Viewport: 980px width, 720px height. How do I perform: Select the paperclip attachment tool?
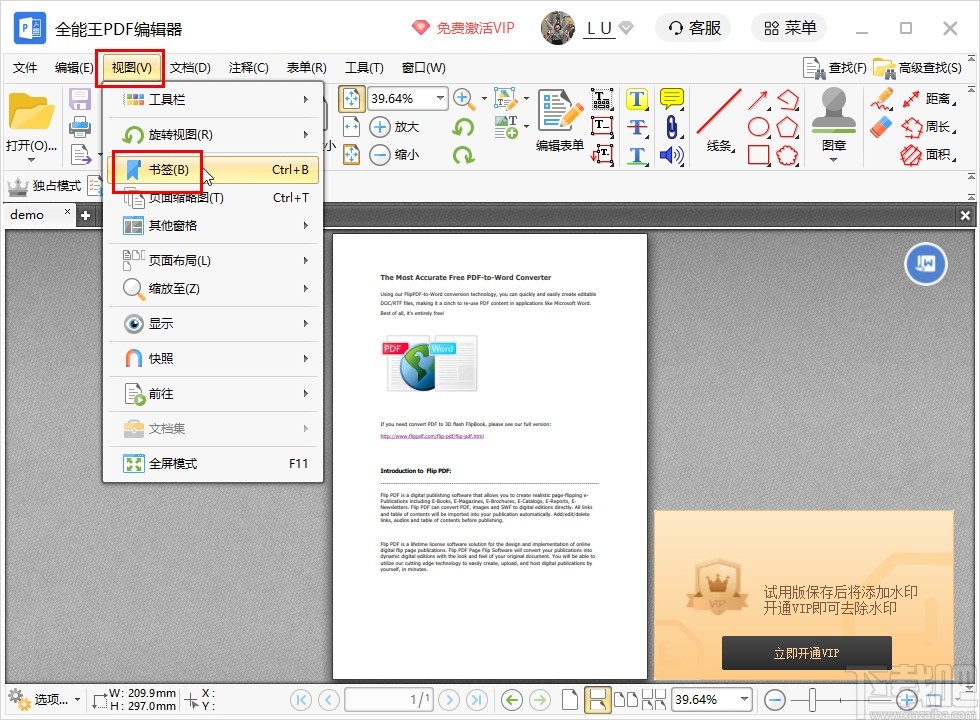click(672, 127)
